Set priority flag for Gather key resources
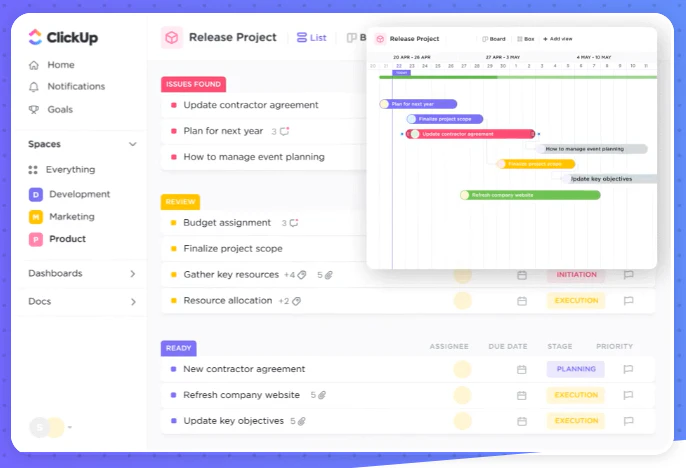Image resolution: width=686 pixels, height=468 pixels. pyautogui.click(x=628, y=275)
